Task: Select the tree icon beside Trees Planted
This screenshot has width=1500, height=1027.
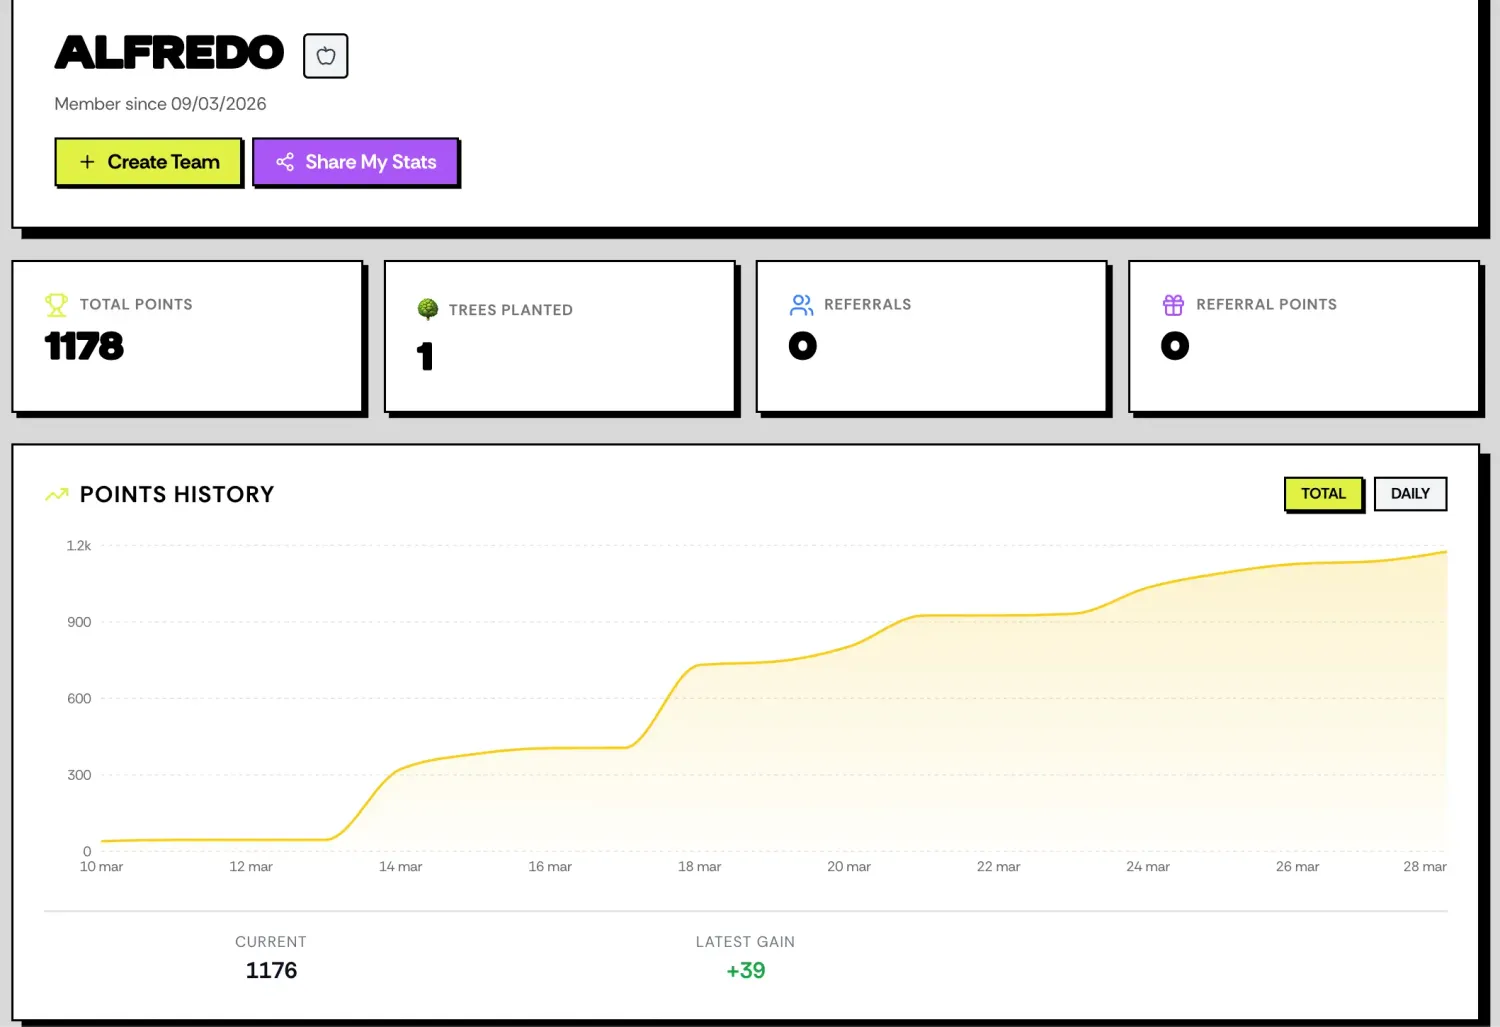Action: coord(428,309)
